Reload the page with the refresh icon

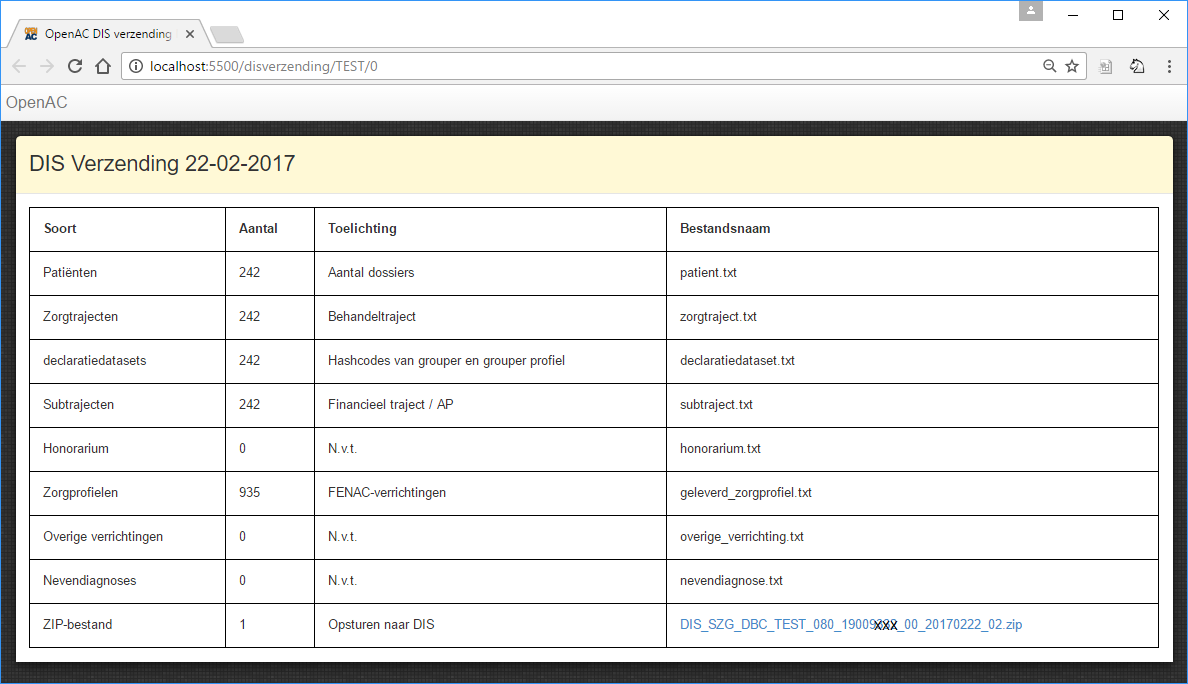(x=74, y=66)
